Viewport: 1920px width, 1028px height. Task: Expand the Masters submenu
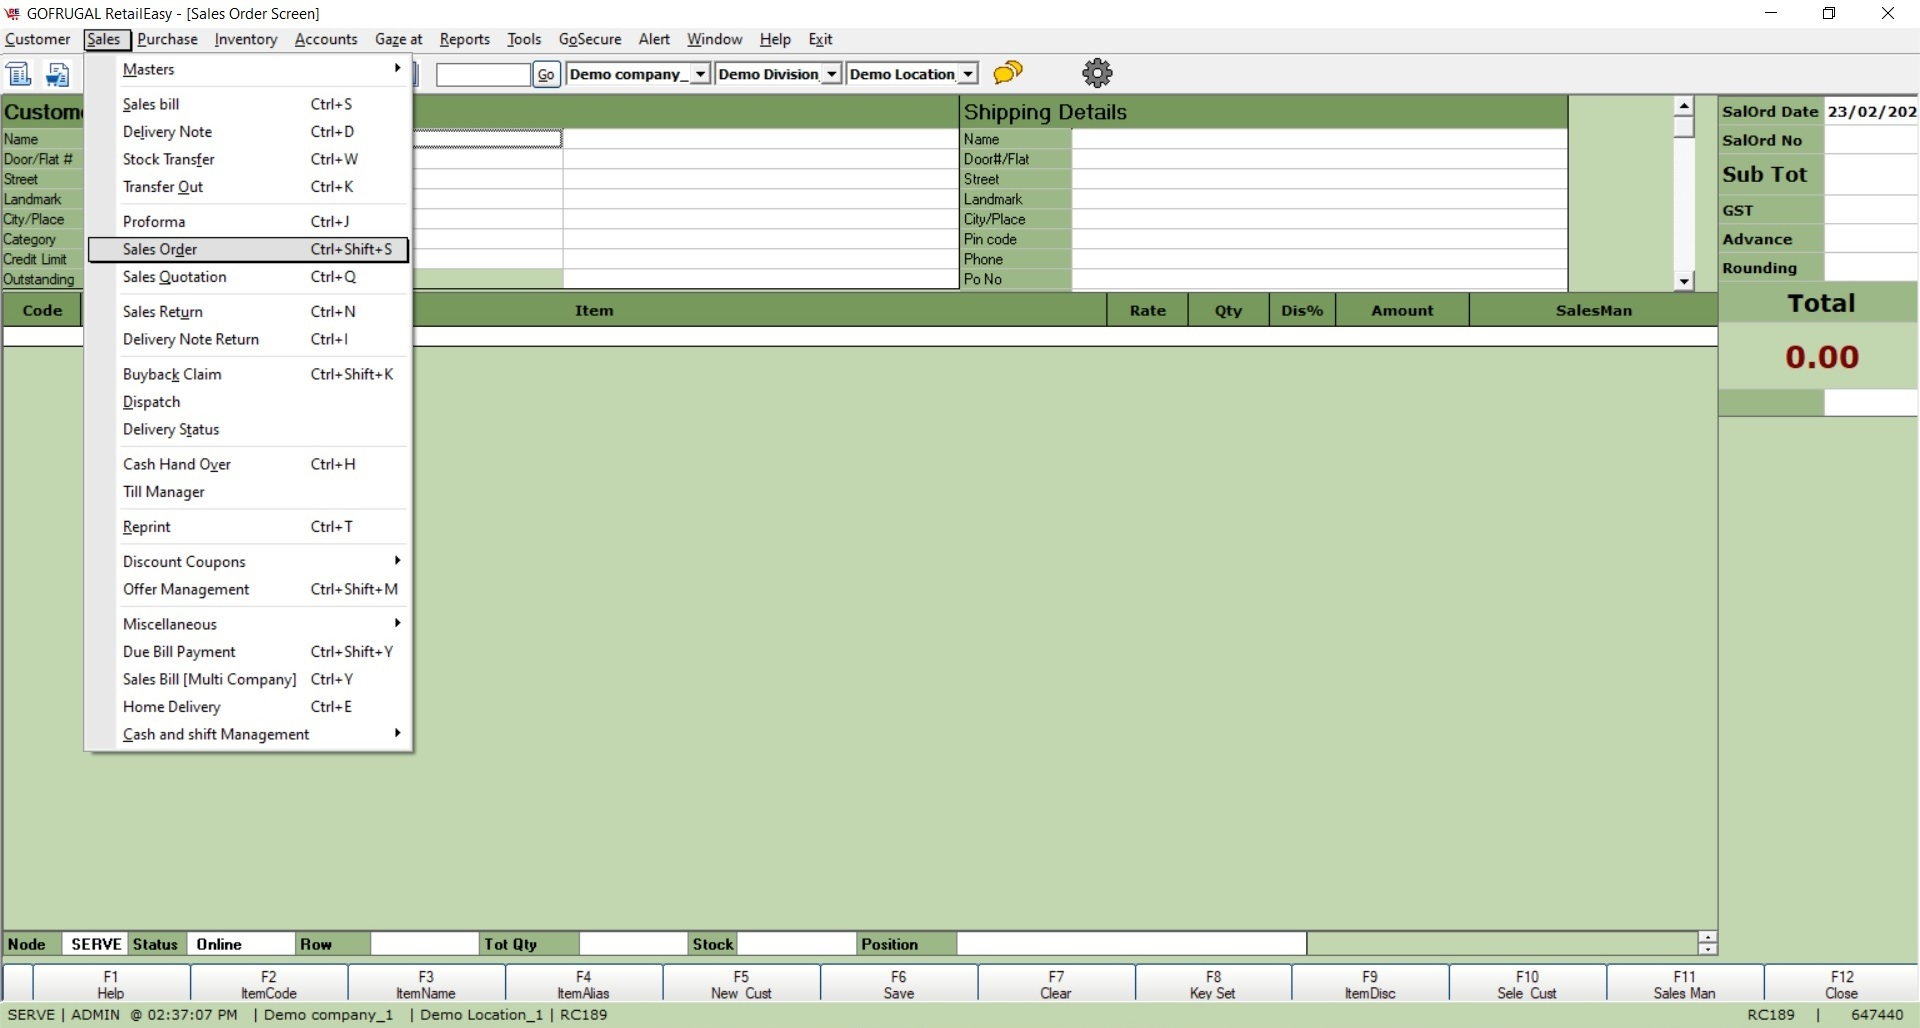click(249, 69)
